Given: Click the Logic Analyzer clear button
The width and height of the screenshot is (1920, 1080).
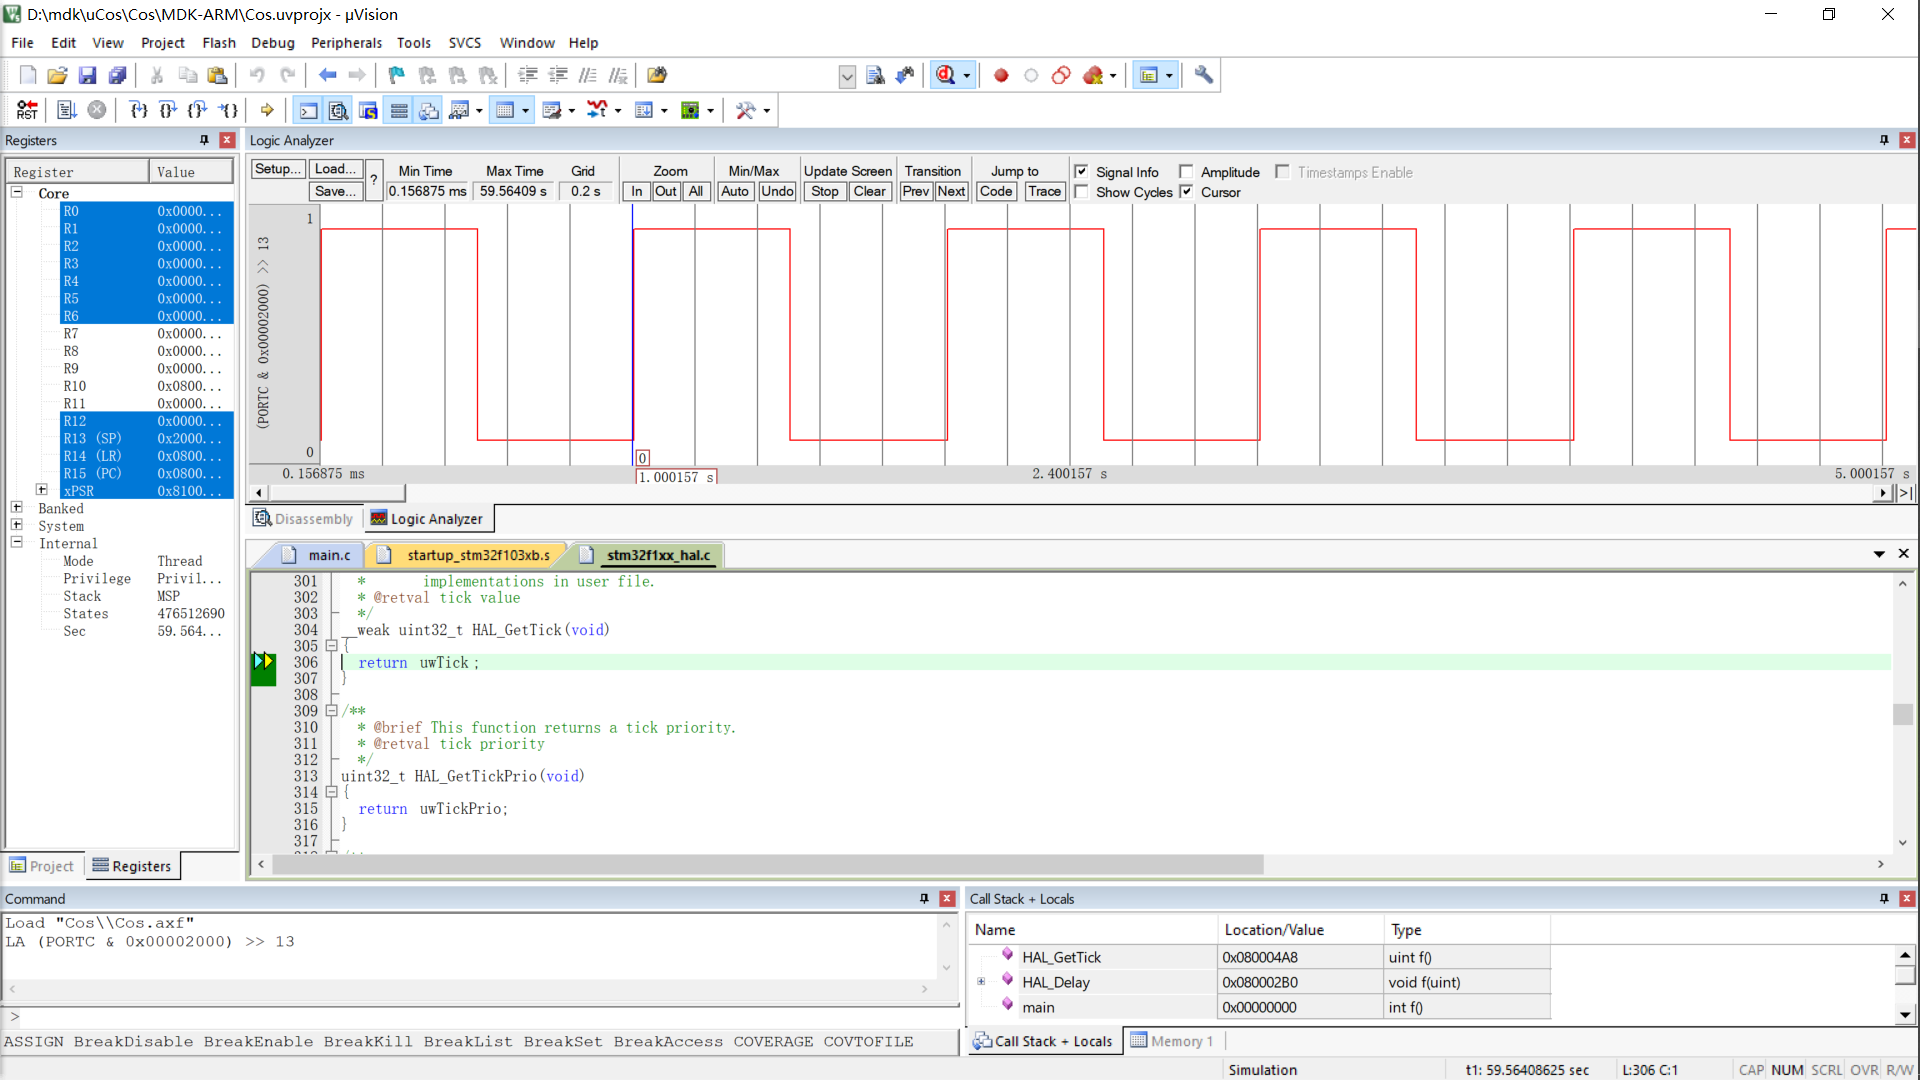Looking at the screenshot, I should pos(869,193).
